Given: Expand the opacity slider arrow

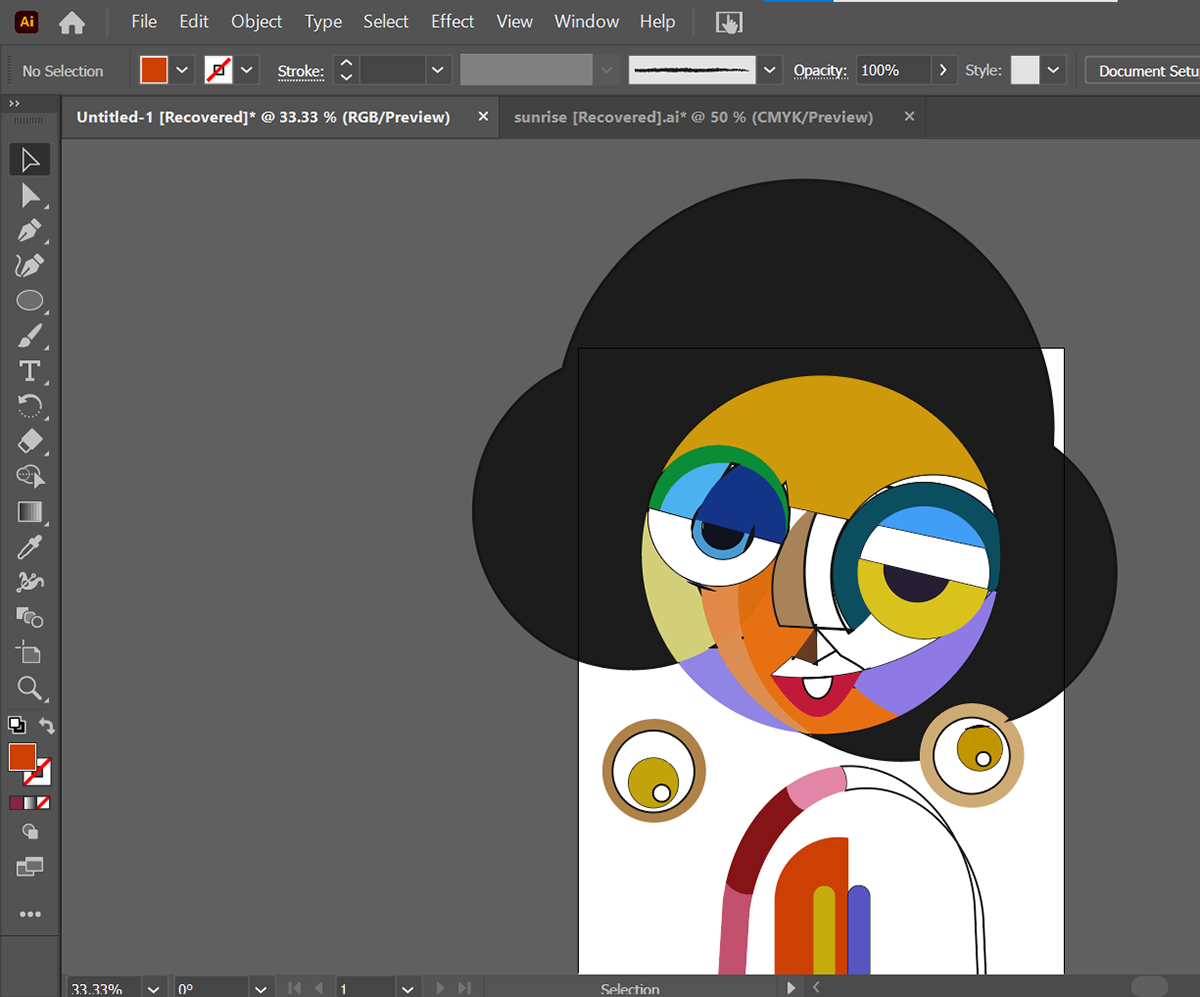Looking at the screenshot, I should 943,70.
